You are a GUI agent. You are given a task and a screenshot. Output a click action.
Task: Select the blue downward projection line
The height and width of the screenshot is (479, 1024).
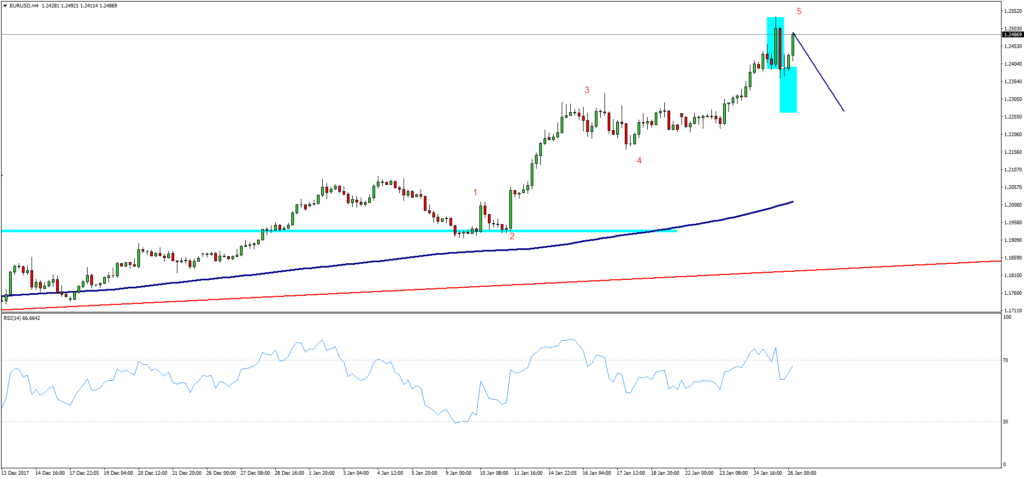click(819, 72)
